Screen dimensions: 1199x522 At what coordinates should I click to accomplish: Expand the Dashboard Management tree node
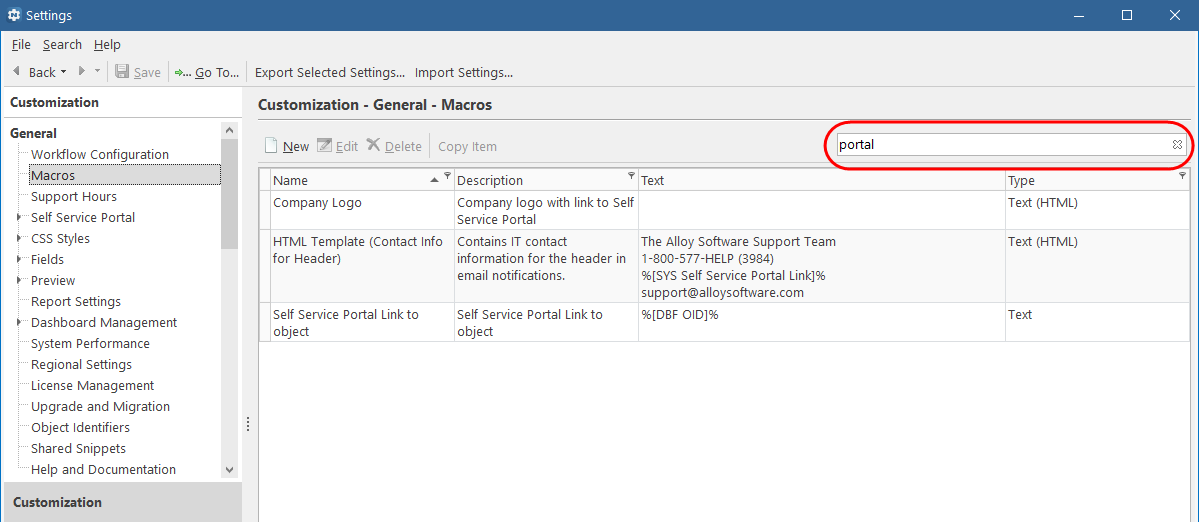point(18,323)
